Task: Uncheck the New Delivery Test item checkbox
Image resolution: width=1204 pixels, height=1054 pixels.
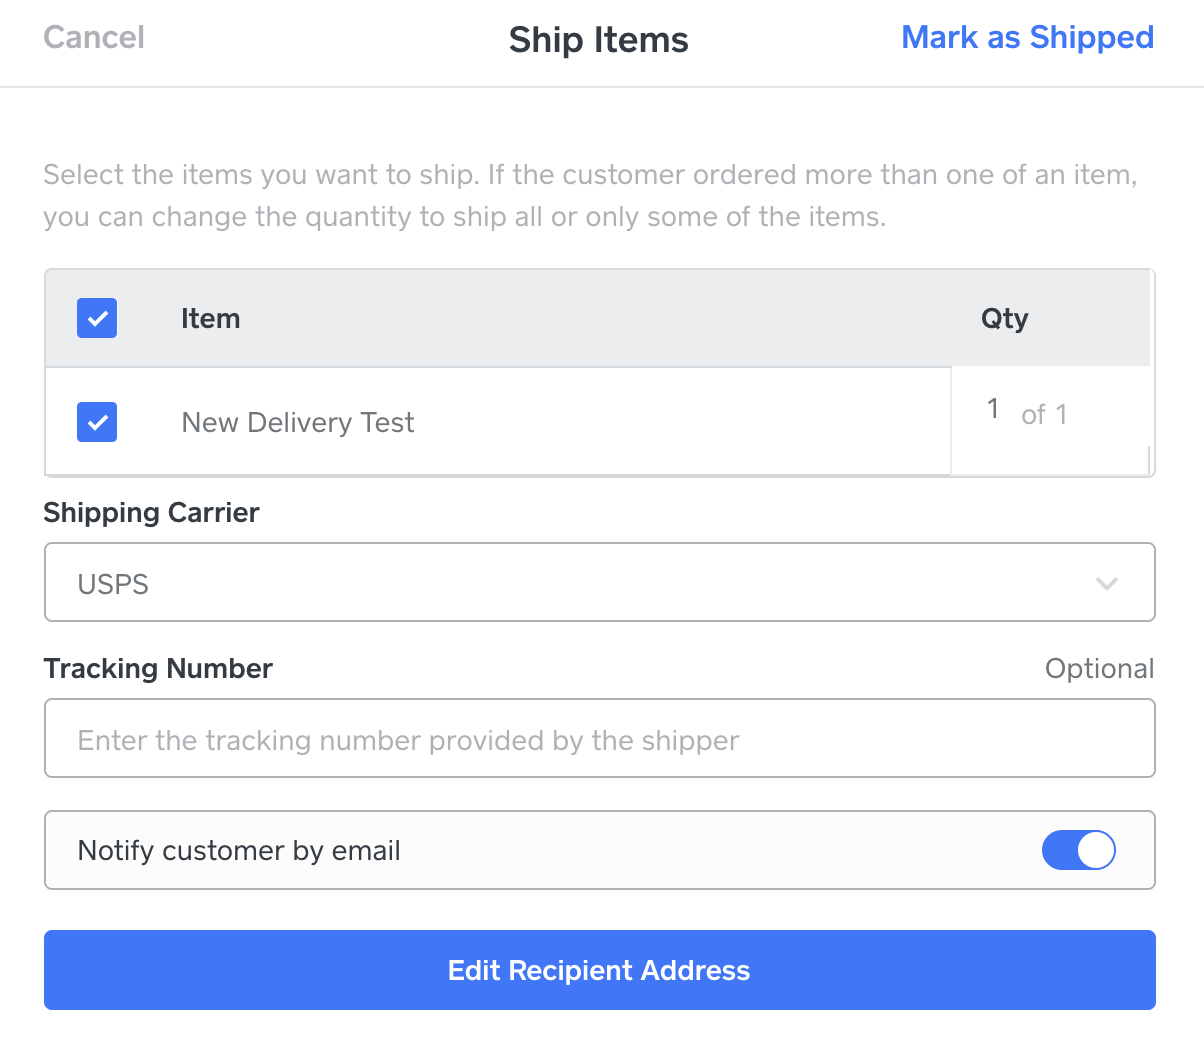Action: [x=97, y=422]
